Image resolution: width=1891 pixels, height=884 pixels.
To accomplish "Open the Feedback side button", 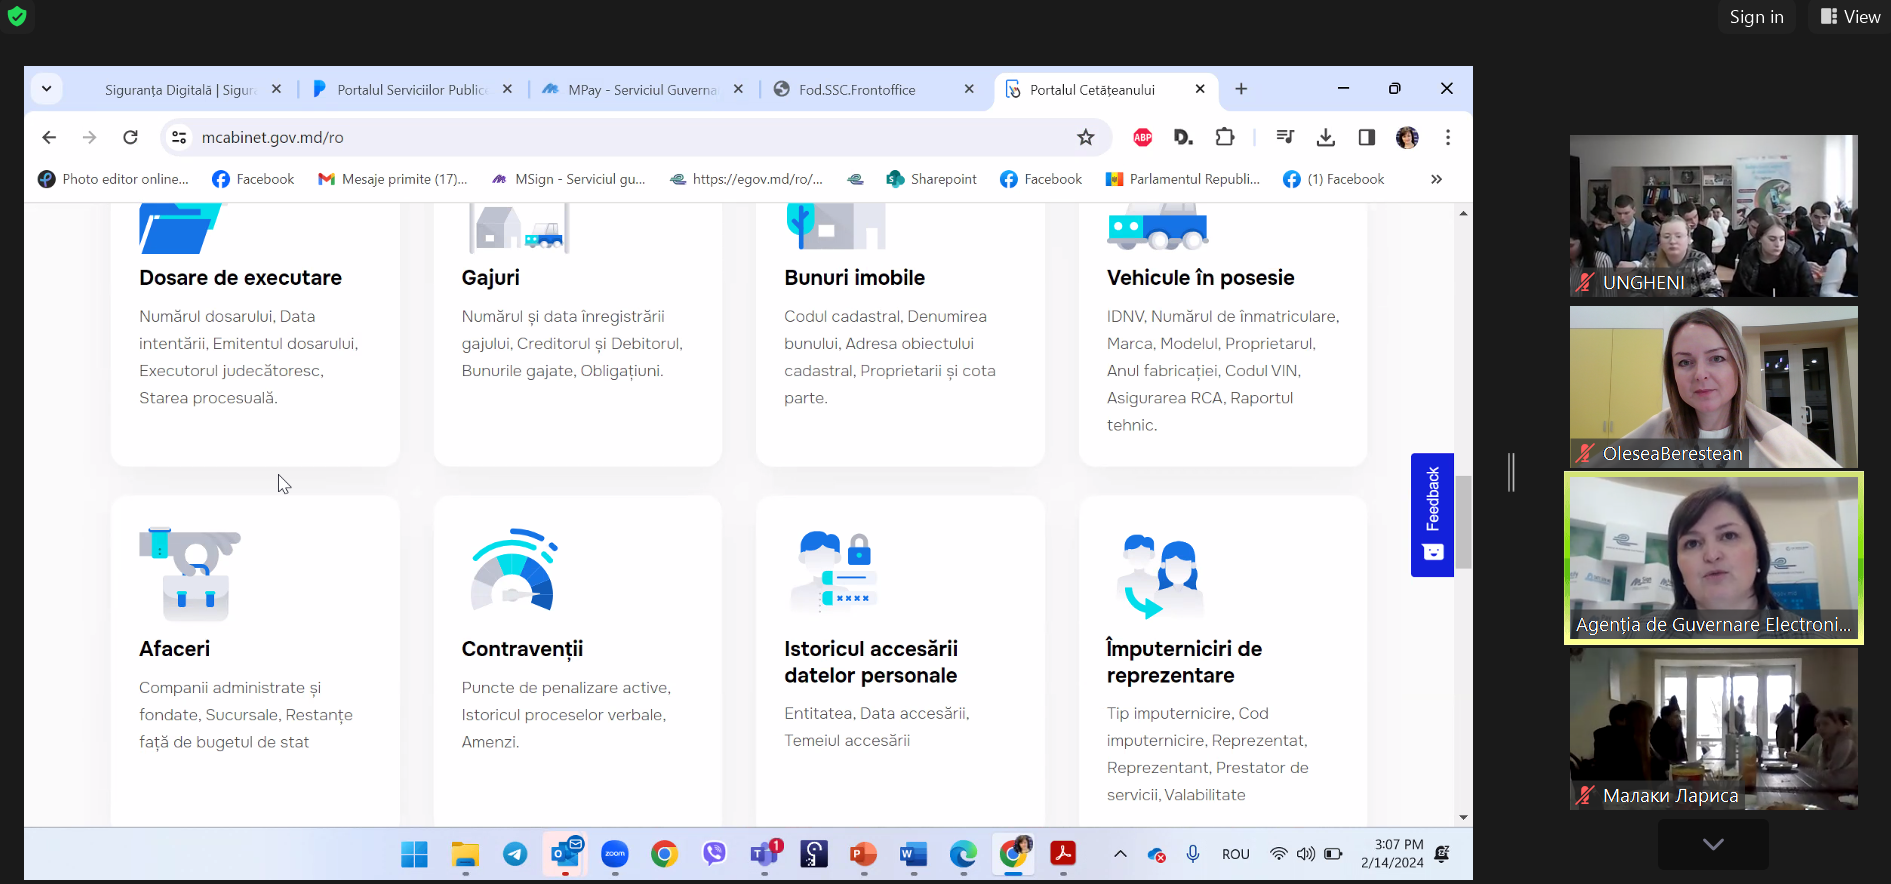I will 1432,514.
